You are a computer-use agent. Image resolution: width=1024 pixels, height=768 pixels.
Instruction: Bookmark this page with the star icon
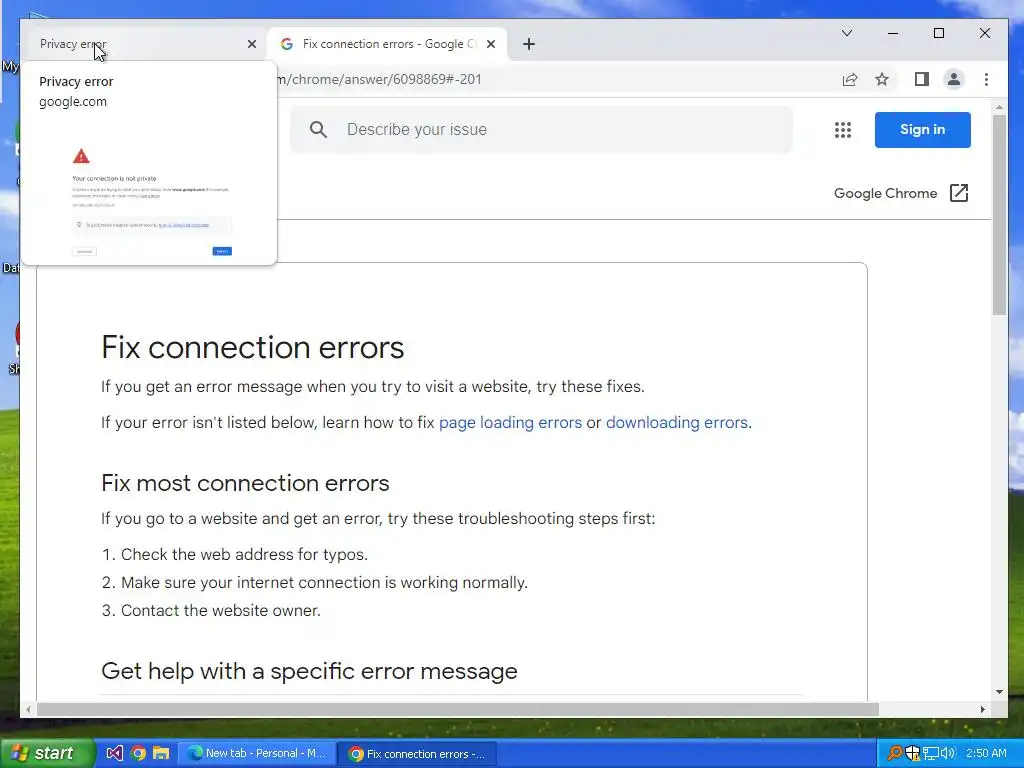882,80
